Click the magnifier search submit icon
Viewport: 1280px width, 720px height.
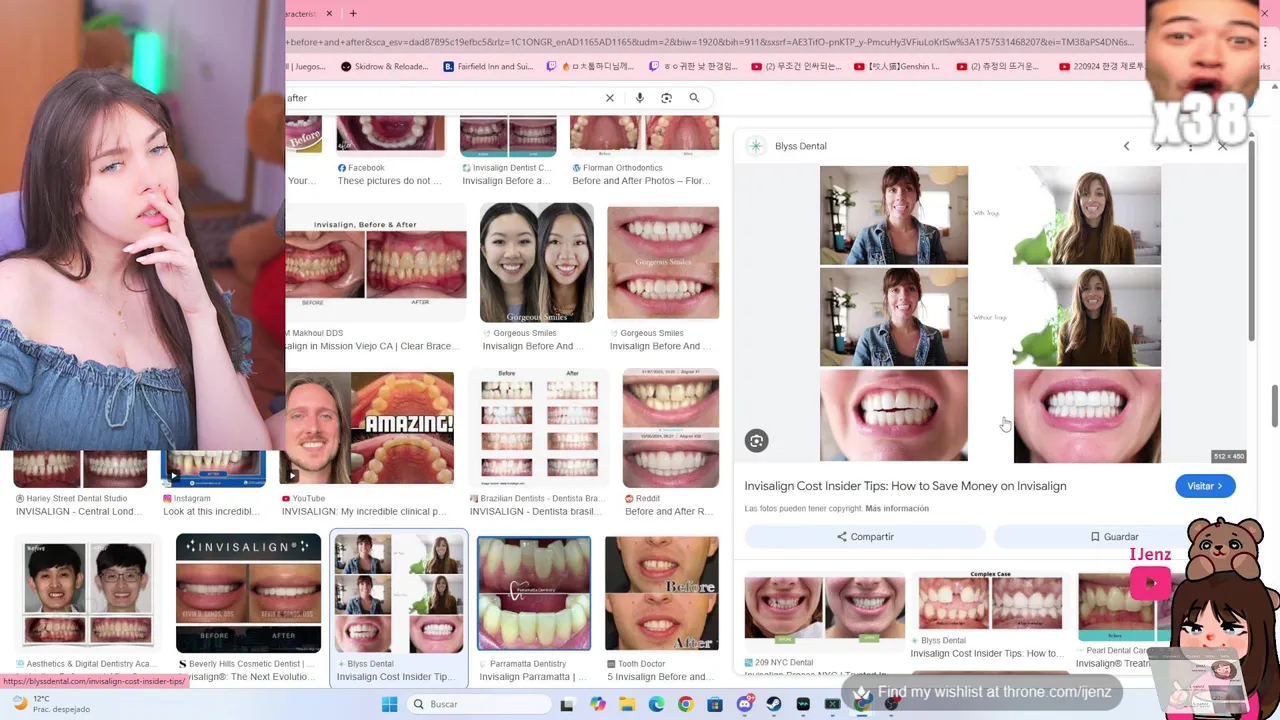tap(694, 98)
